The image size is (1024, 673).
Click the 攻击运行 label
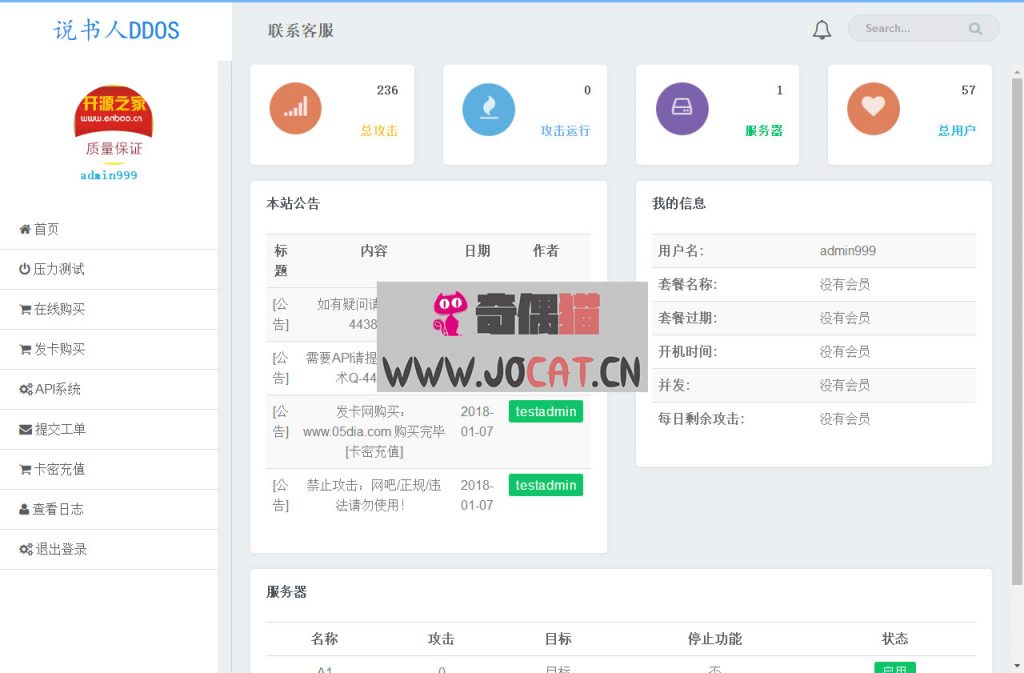[x=565, y=131]
